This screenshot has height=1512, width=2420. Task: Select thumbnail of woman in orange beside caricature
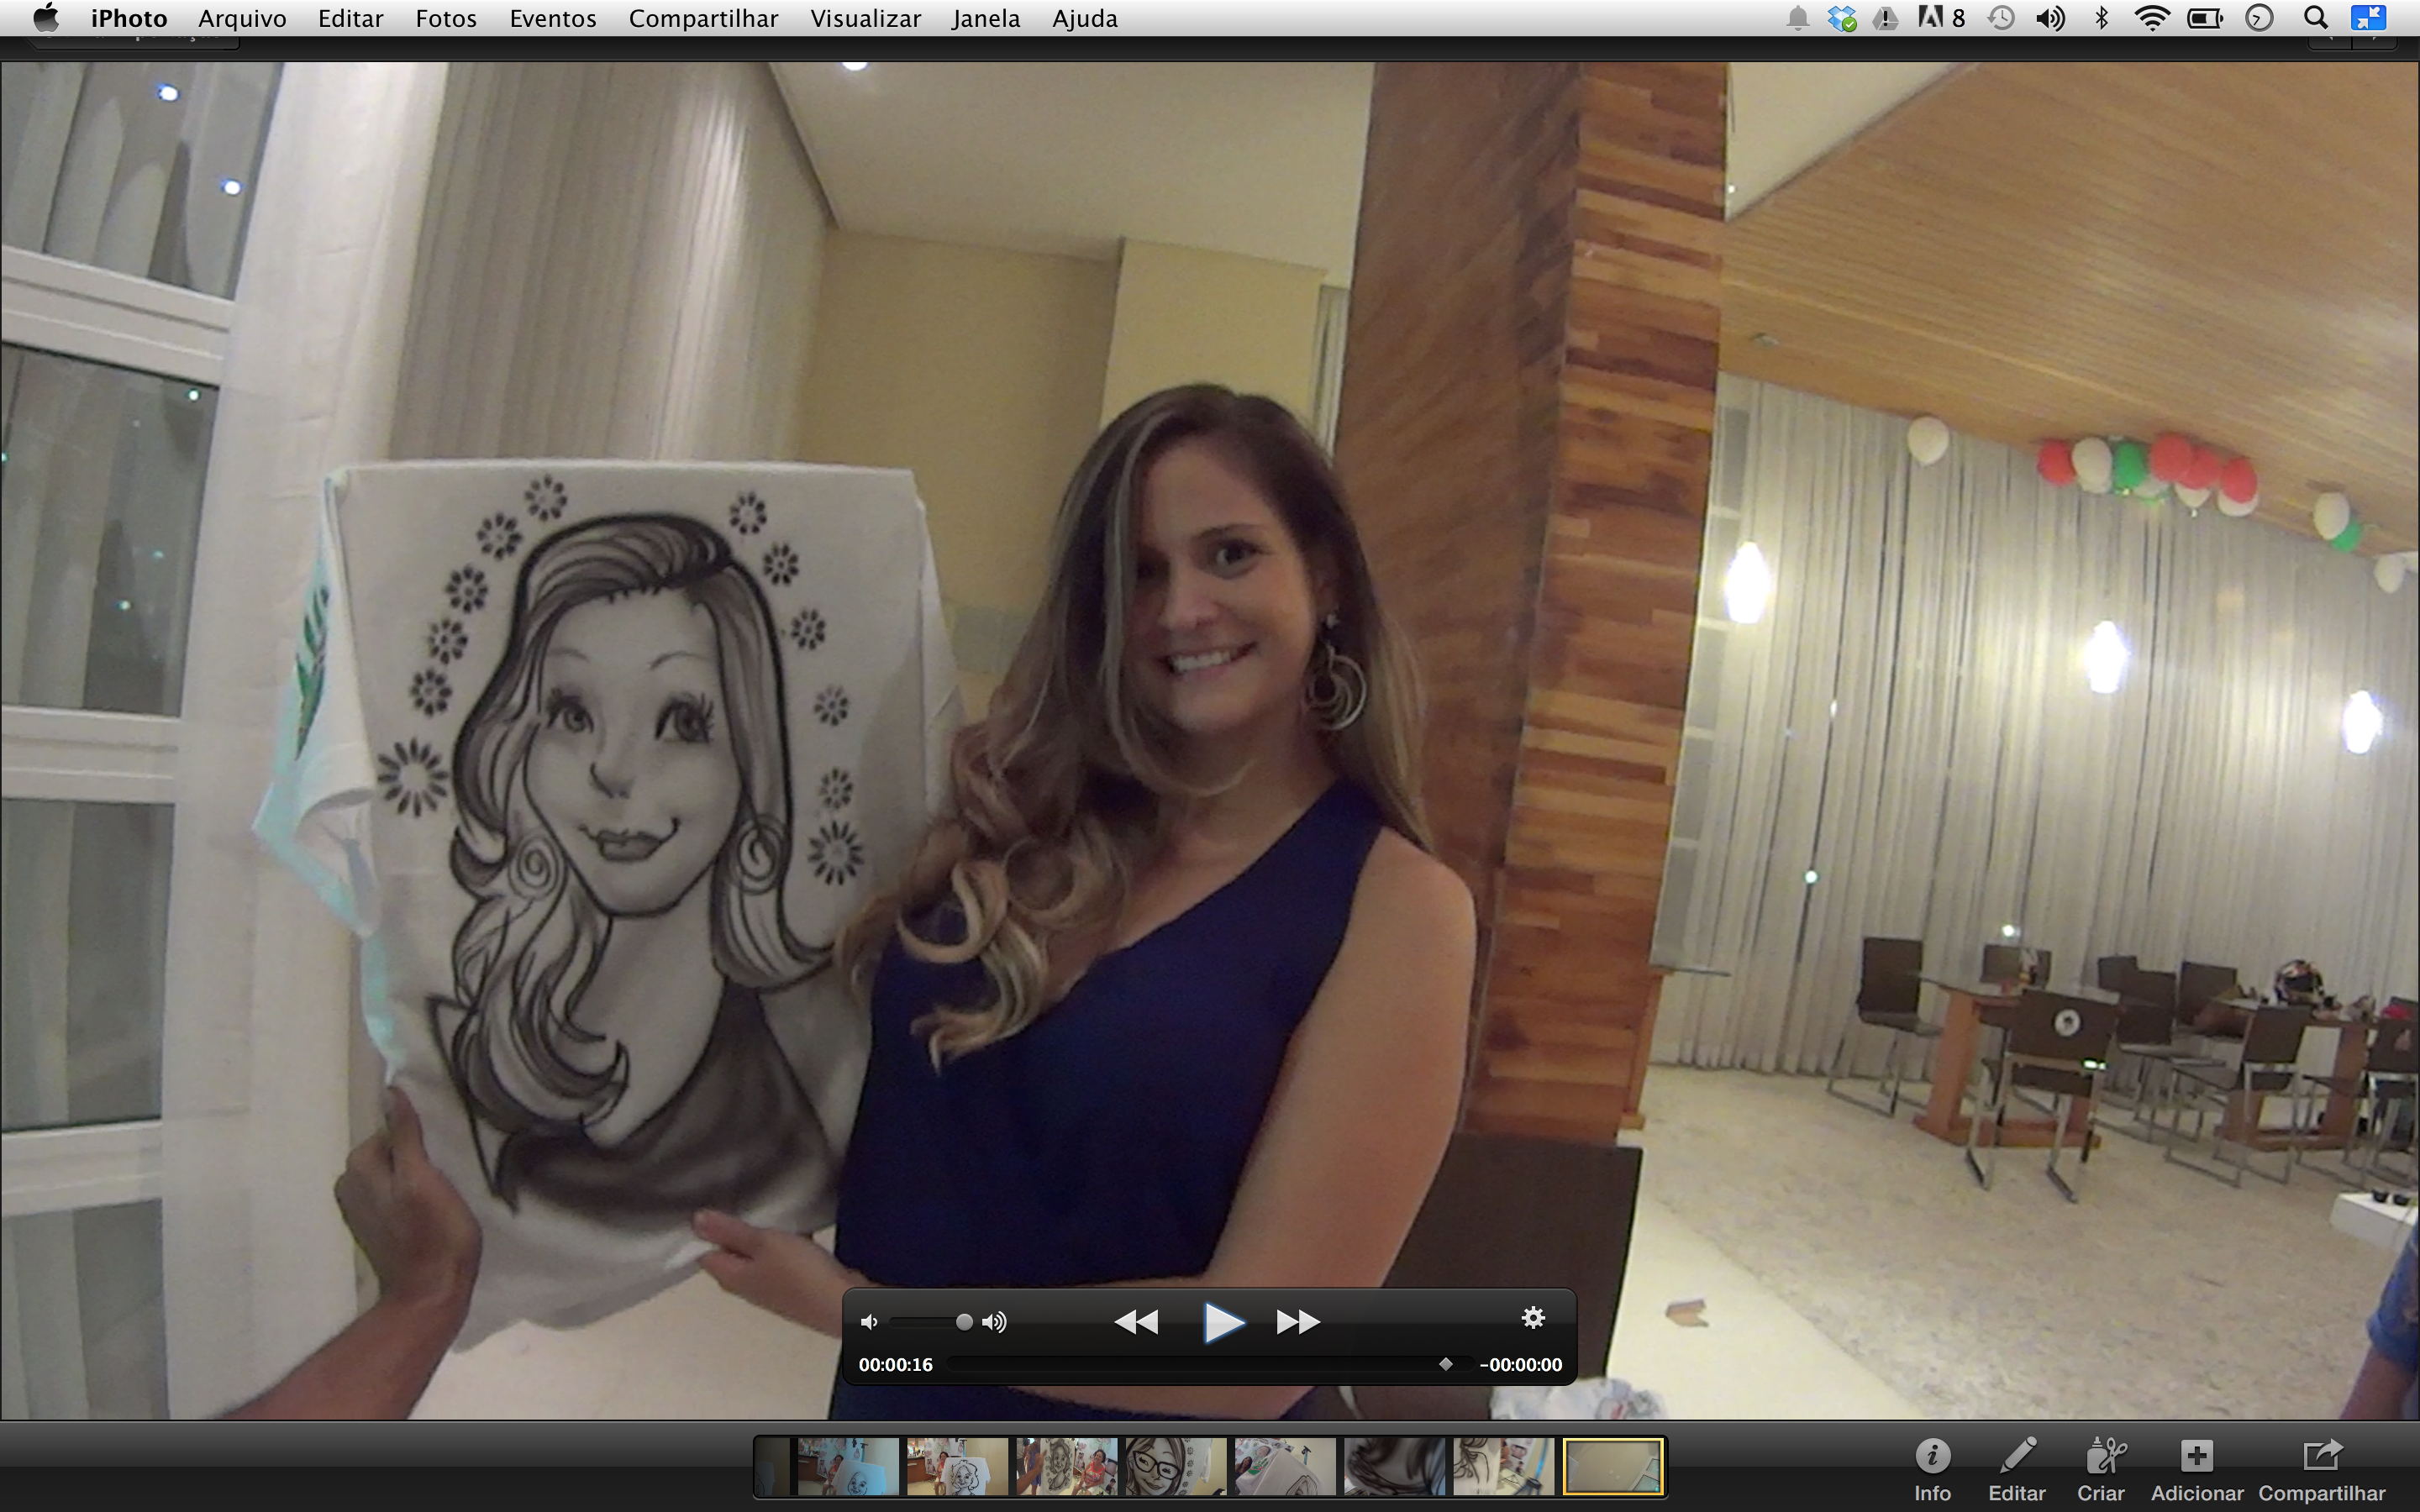click(x=1066, y=1466)
